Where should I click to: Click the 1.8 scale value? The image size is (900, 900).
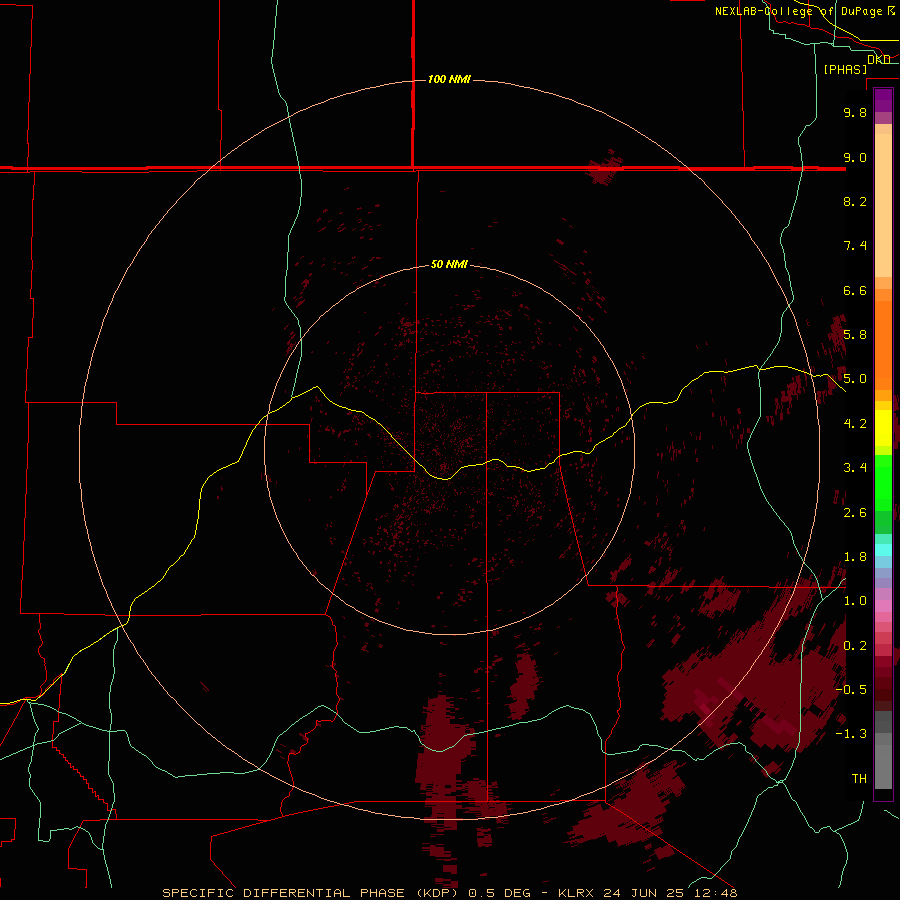(x=855, y=557)
